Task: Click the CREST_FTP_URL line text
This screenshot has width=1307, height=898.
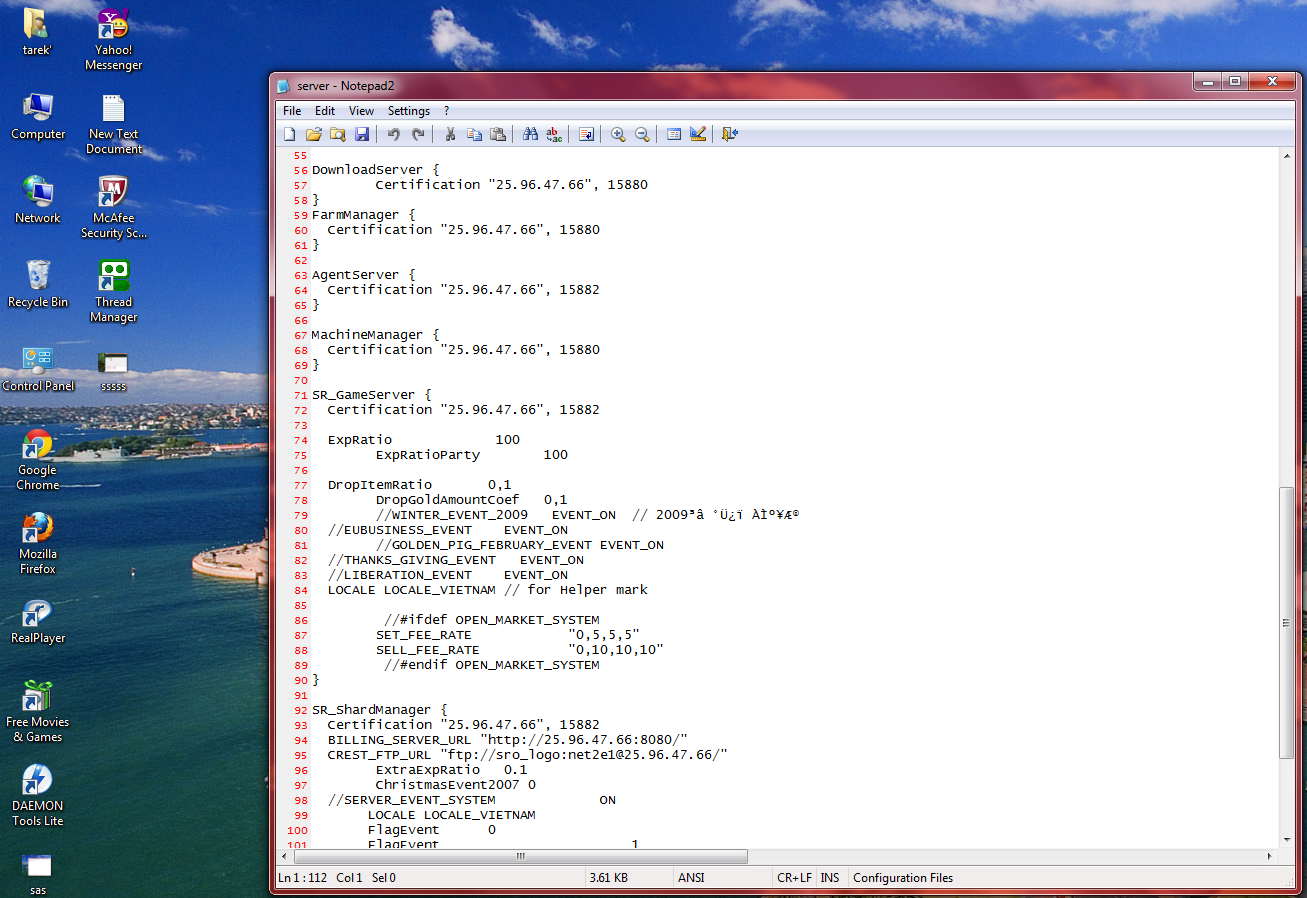Action: coord(527,755)
